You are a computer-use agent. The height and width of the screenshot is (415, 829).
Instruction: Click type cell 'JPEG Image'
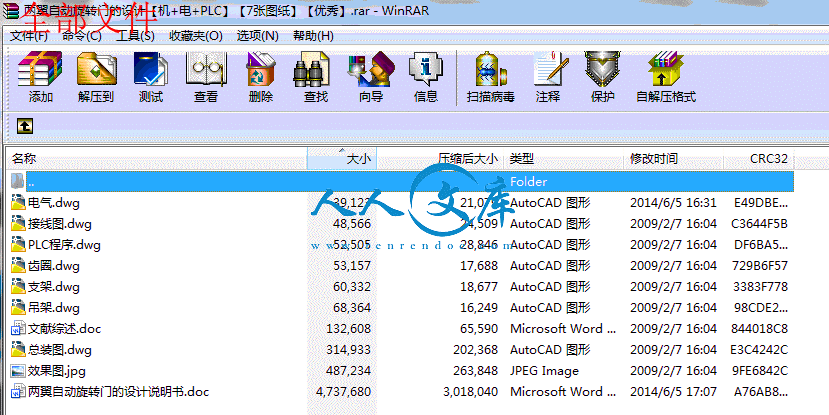544,371
